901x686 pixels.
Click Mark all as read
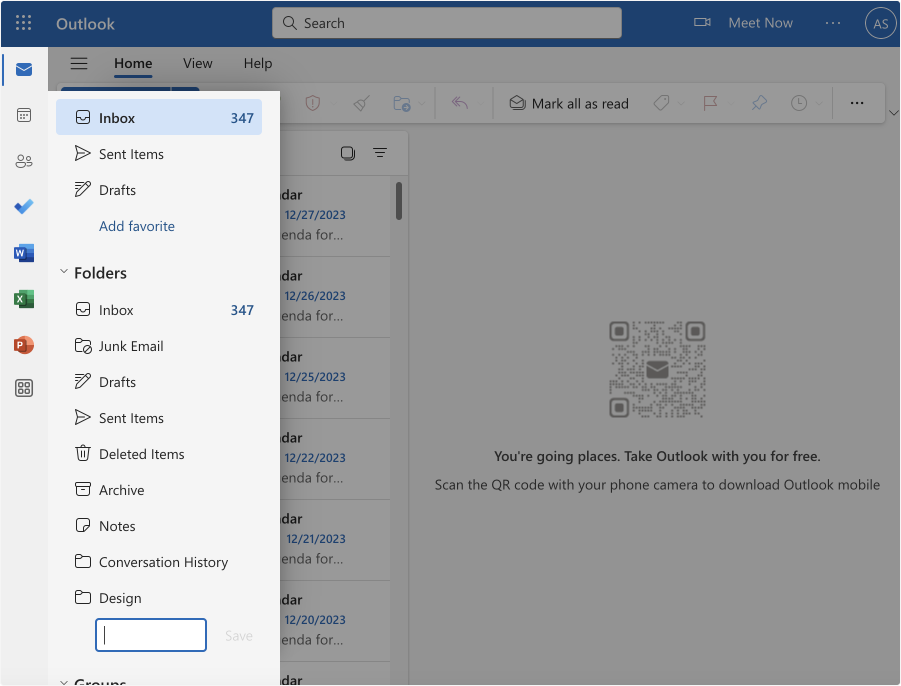click(x=568, y=103)
